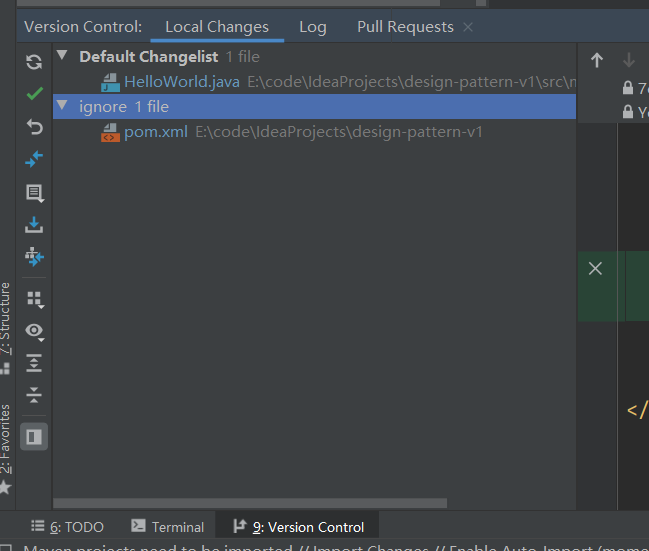Click the X icon in the diff gutter
649x551 pixels.
(x=595, y=269)
